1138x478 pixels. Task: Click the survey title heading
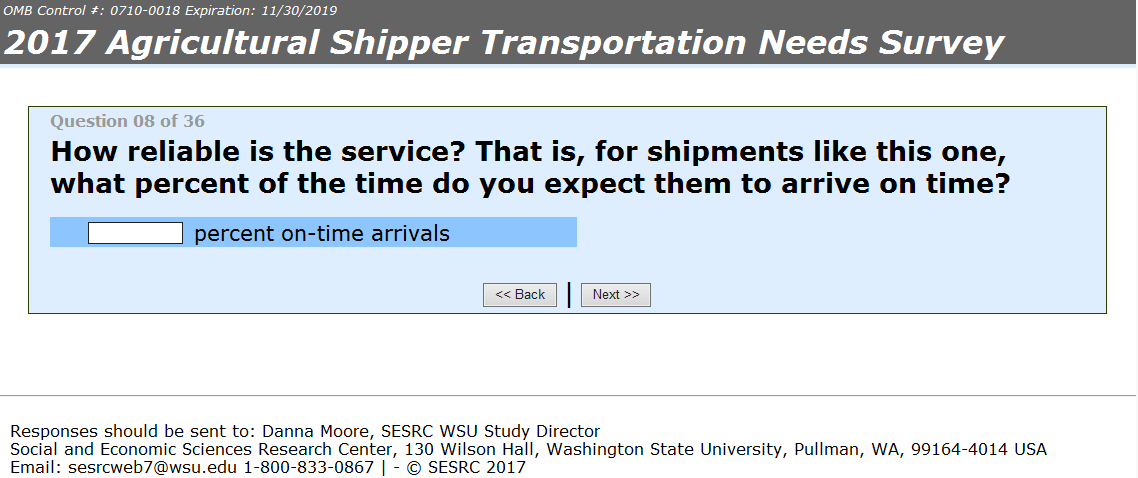(x=504, y=43)
